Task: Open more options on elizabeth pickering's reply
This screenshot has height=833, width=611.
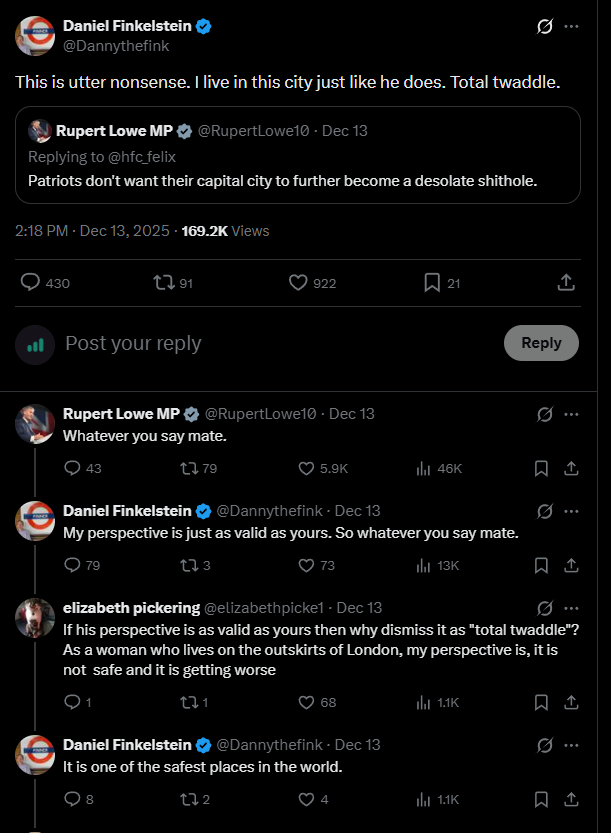Action: [571, 608]
